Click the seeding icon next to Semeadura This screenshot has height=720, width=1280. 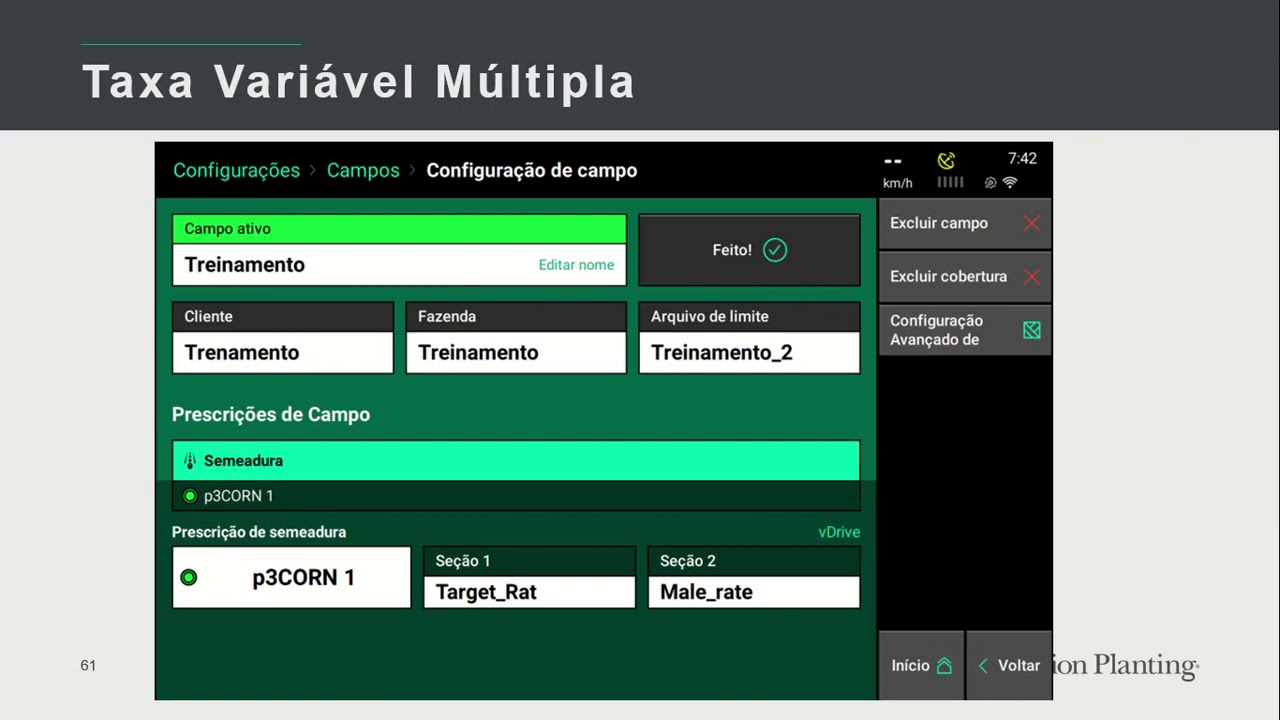tap(190, 461)
